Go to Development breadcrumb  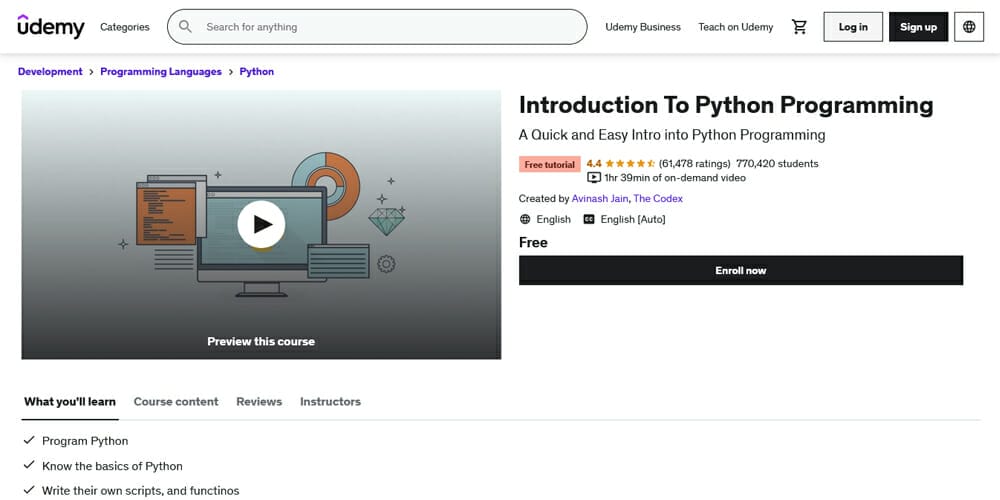[x=50, y=71]
